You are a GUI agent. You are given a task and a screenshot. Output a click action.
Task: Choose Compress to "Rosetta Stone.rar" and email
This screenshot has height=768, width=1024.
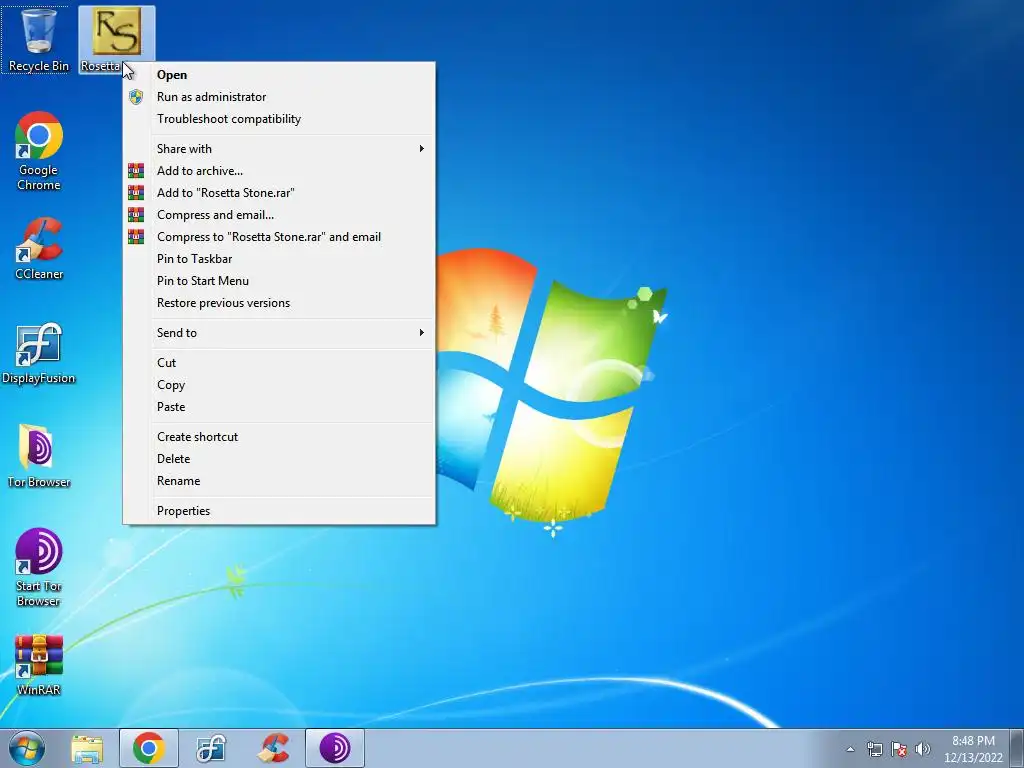279,237
